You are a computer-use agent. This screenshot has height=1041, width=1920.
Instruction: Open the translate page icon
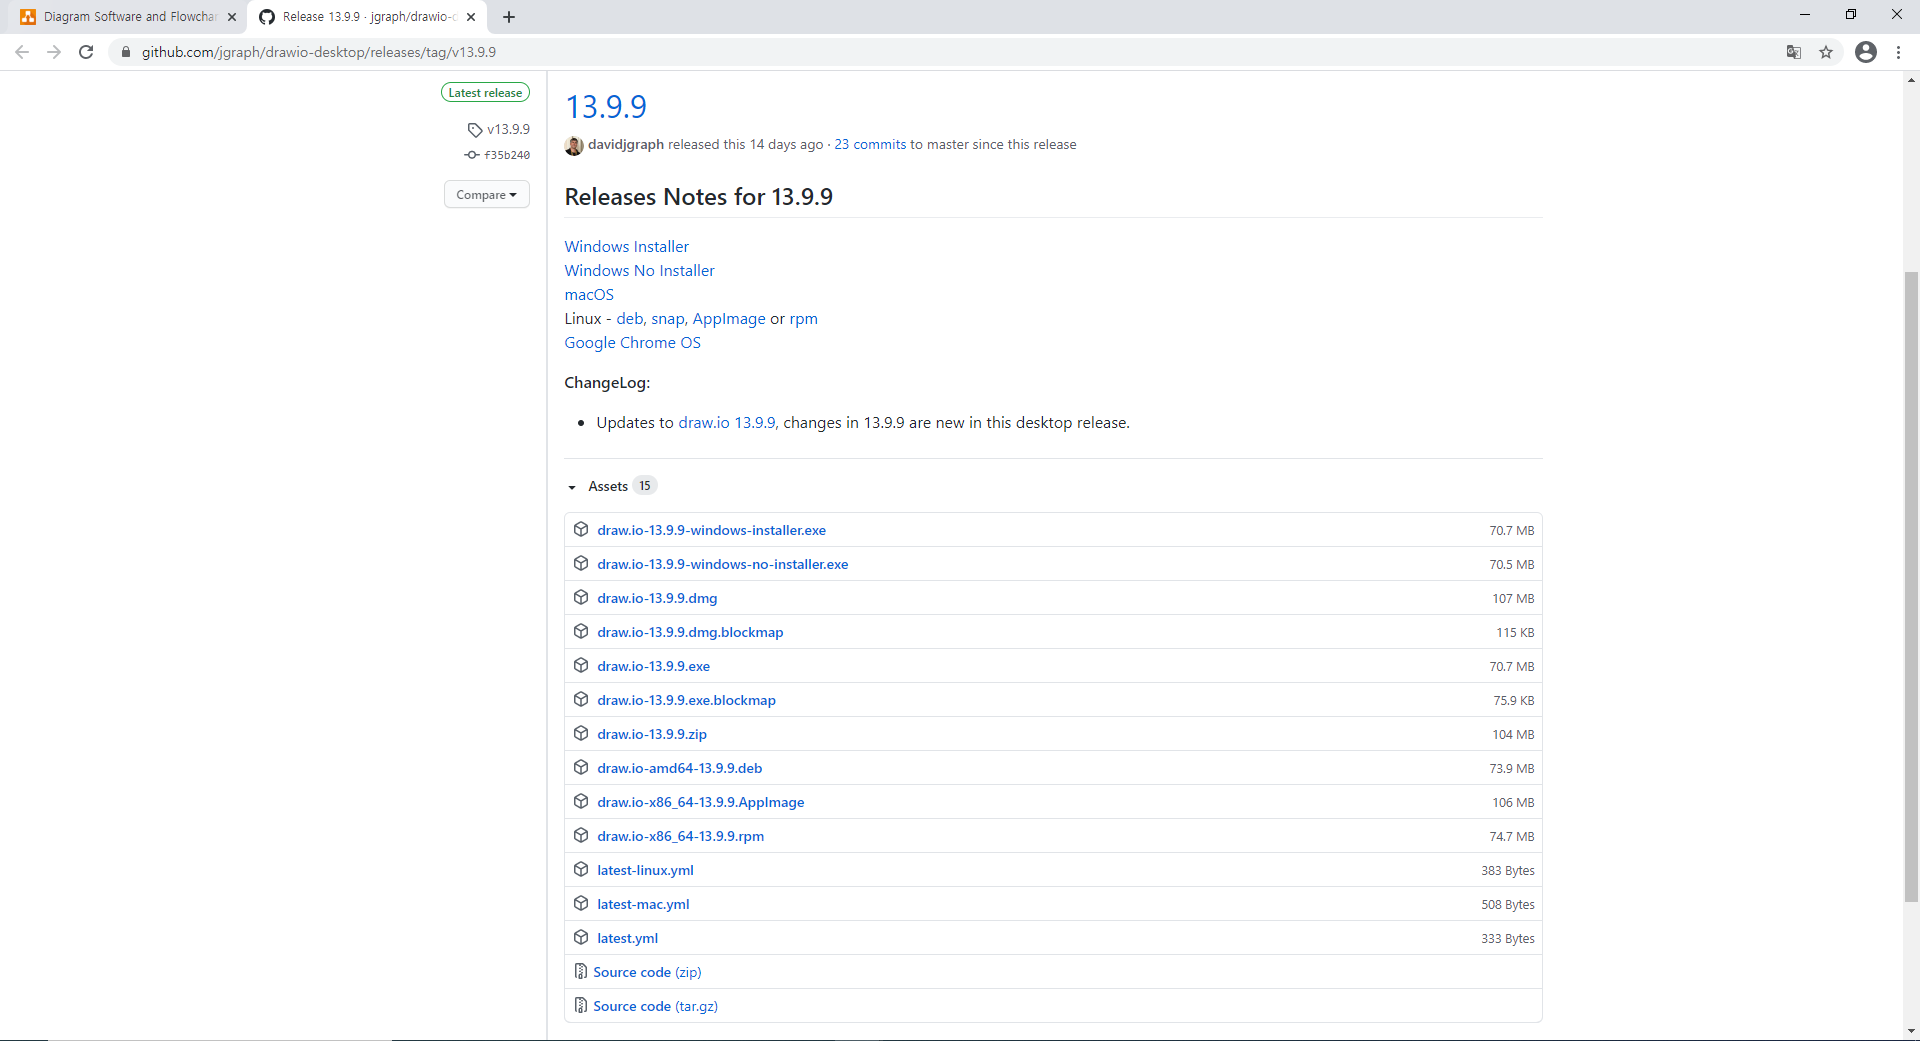click(x=1794, y=52)
